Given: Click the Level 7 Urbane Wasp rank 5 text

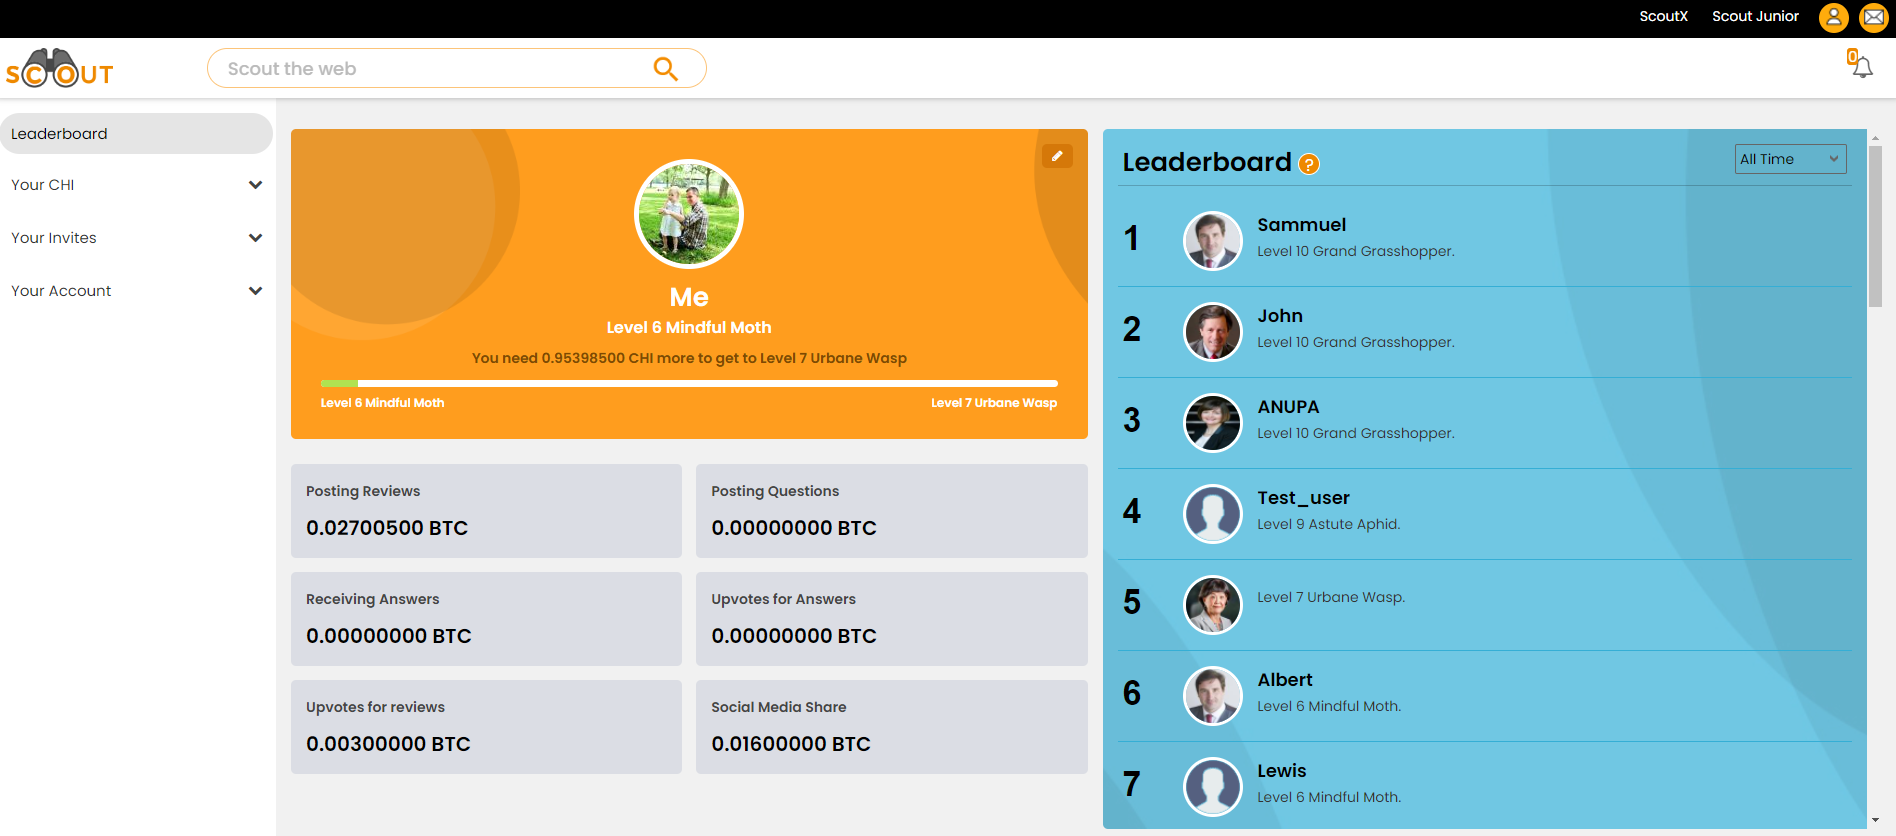Looking at the screenshot, I should [1331, 597].
